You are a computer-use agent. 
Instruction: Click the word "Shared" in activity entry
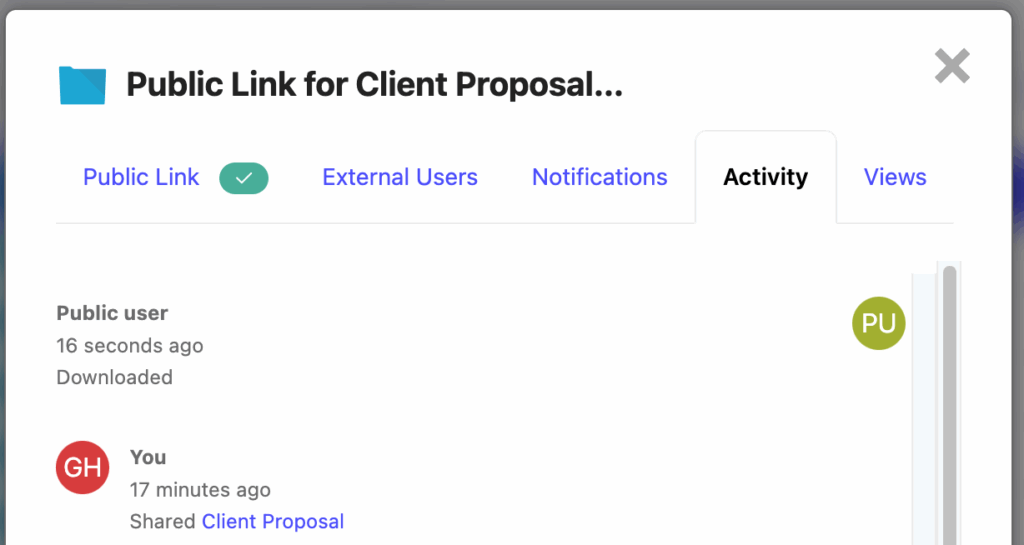click(163, 522)
